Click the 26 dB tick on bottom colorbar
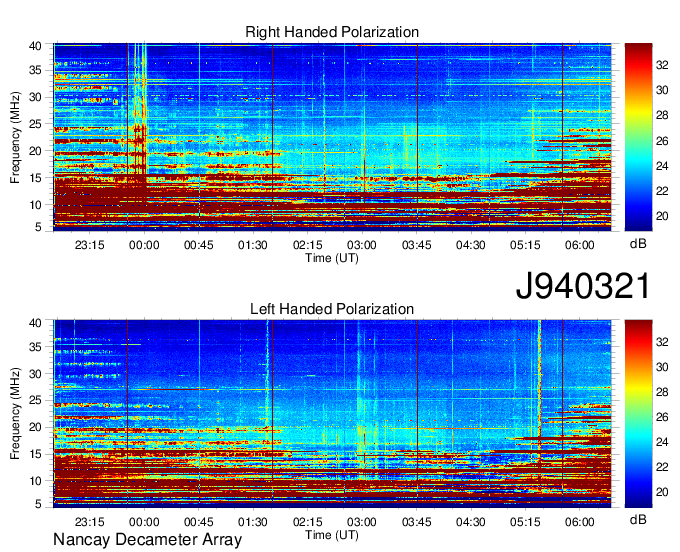Screen dimensions: 680x552 click(x=662, y=417)
